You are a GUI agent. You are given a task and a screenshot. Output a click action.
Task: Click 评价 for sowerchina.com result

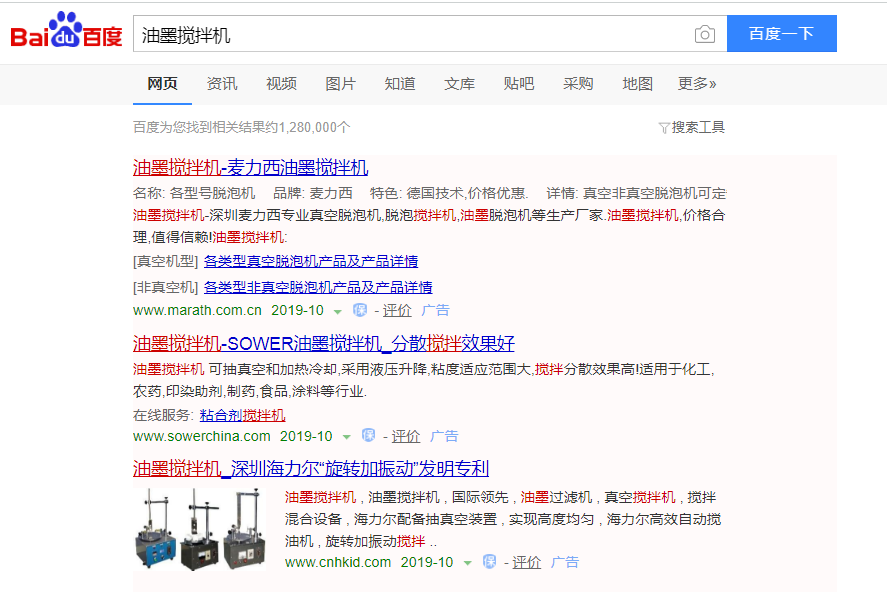point(406,436)
